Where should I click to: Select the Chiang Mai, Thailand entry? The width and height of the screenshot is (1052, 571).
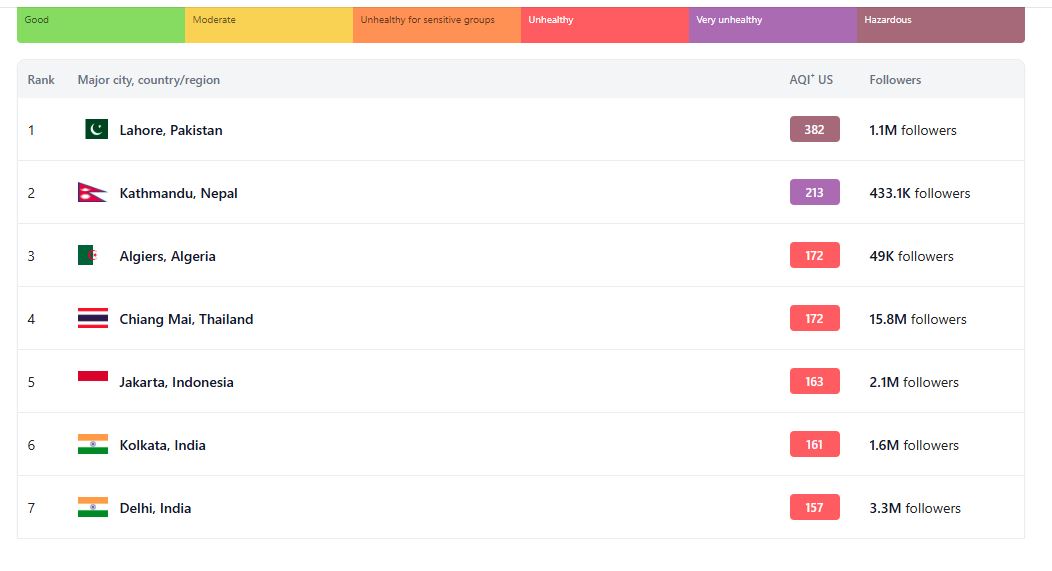[186, 319]
